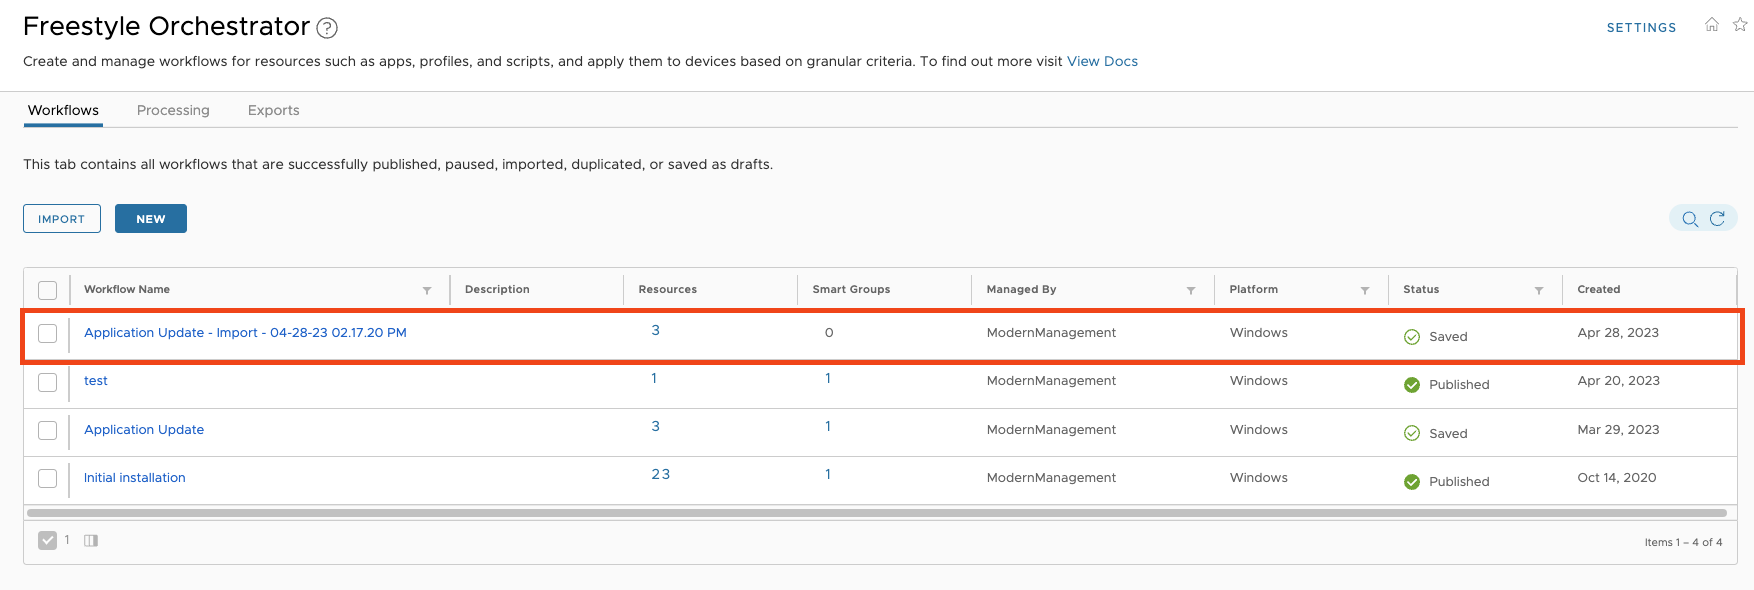Click the IMPORT button

[62, 219]
